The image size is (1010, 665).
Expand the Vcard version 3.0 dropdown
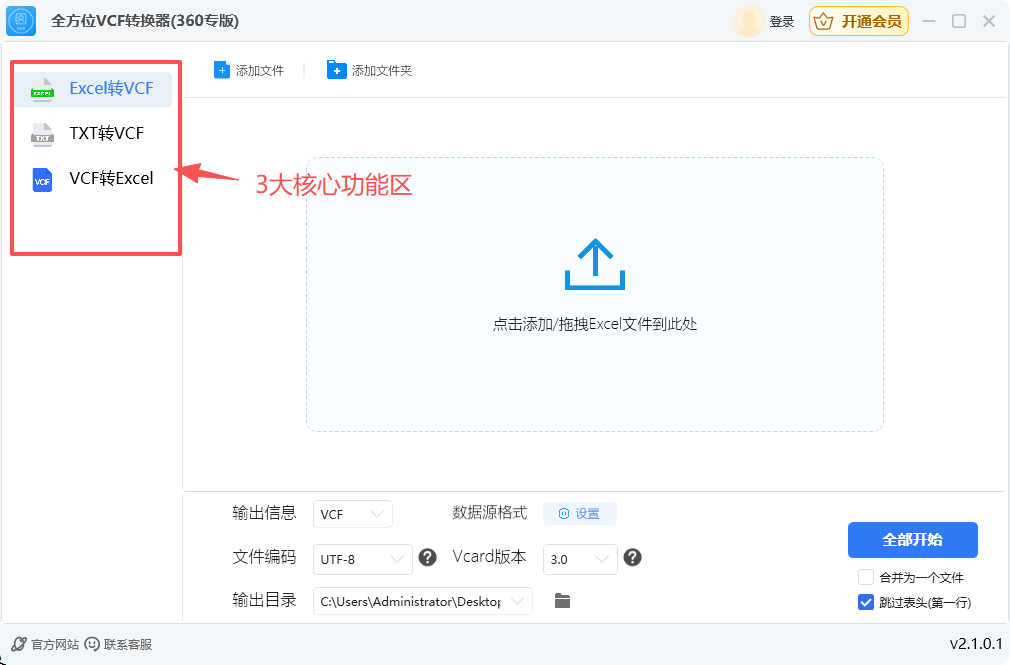(580, 559)
